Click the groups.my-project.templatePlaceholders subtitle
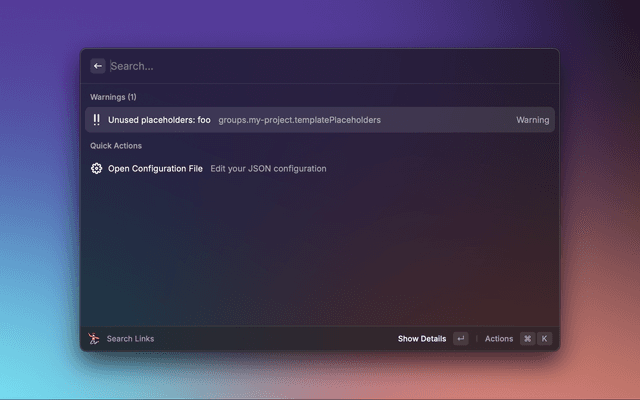This screenshot has height=400, width=640. (299, 120)
